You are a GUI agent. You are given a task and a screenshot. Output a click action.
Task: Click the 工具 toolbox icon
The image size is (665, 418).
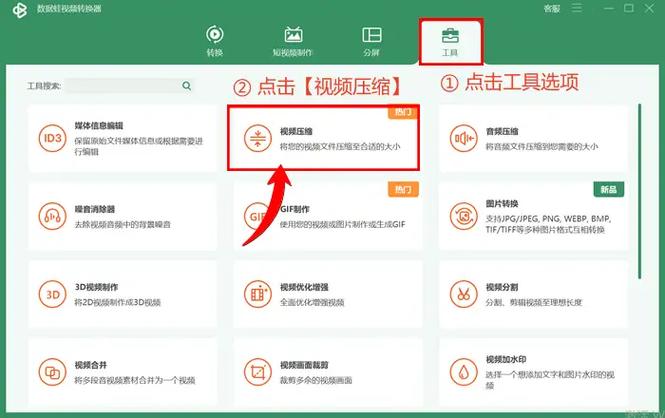pyautogui.click(x=450, y=36)
